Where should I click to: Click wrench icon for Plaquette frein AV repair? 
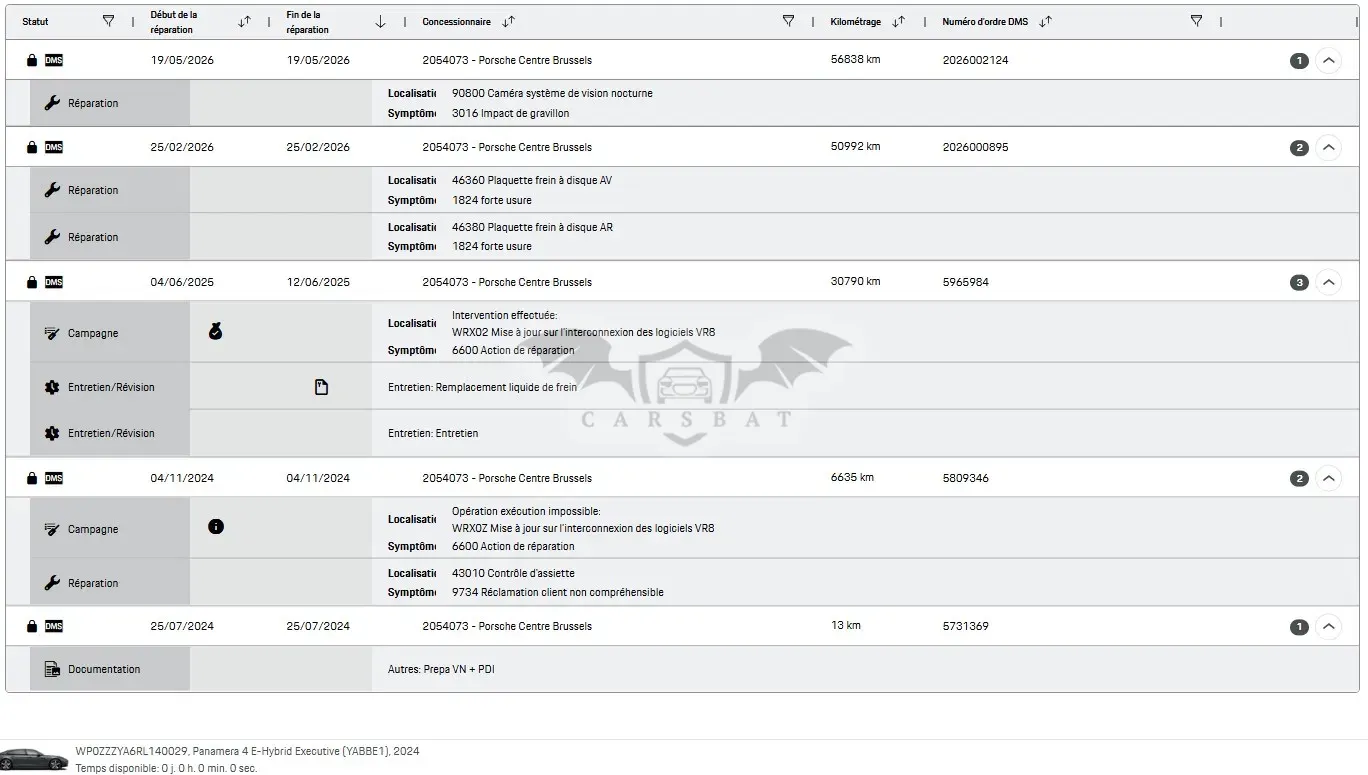52,190
